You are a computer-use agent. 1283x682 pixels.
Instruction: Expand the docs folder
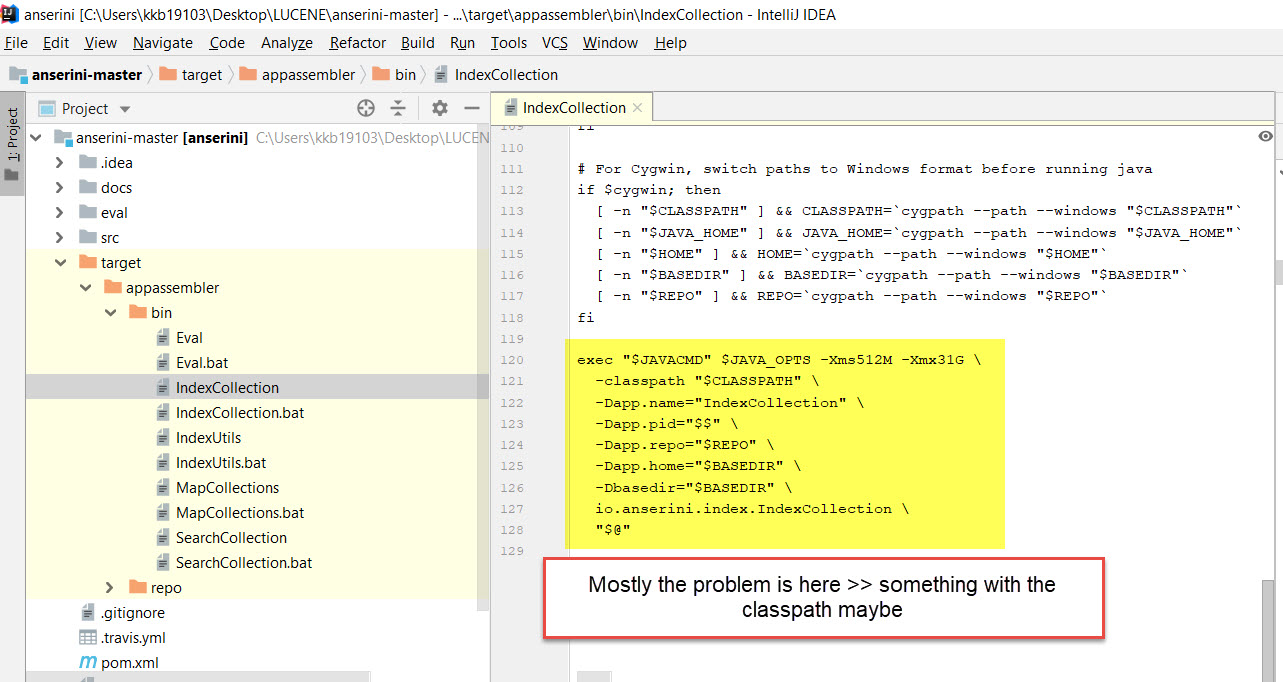(60, 188)
